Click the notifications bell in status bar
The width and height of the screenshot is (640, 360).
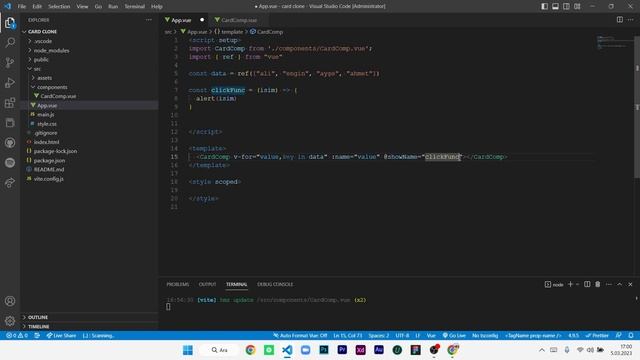(631, 335)
